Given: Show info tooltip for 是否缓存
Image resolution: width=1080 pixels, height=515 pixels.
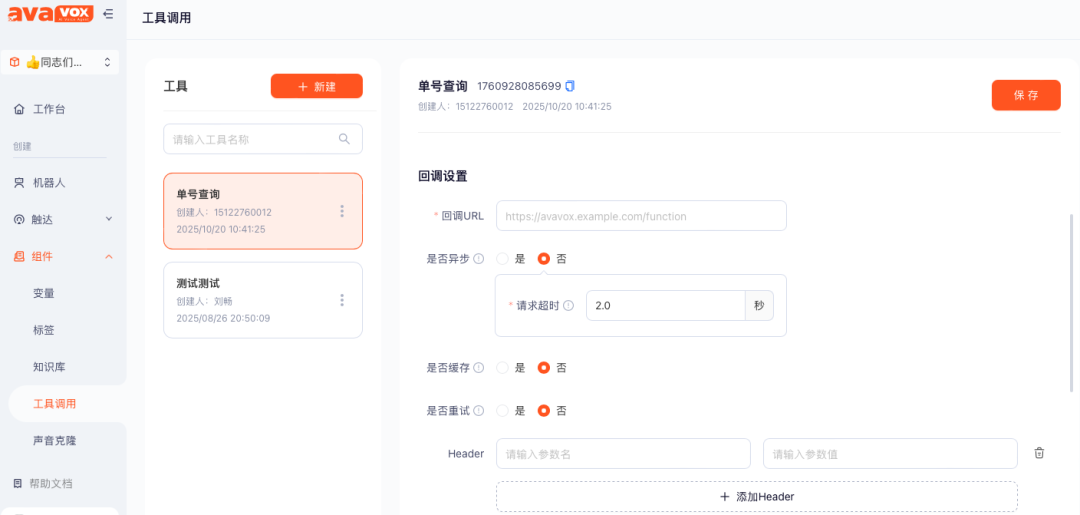Looking at the screenshot, I should 479,368.
